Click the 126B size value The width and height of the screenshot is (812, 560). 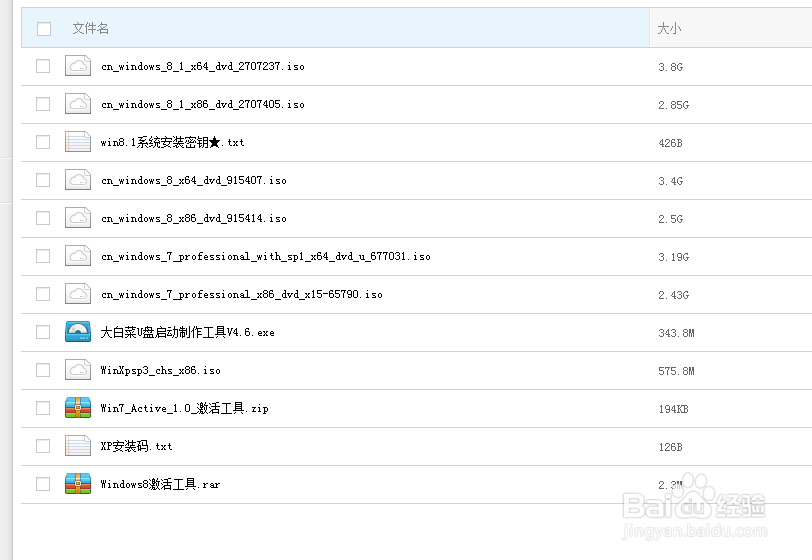pos(671,447)
